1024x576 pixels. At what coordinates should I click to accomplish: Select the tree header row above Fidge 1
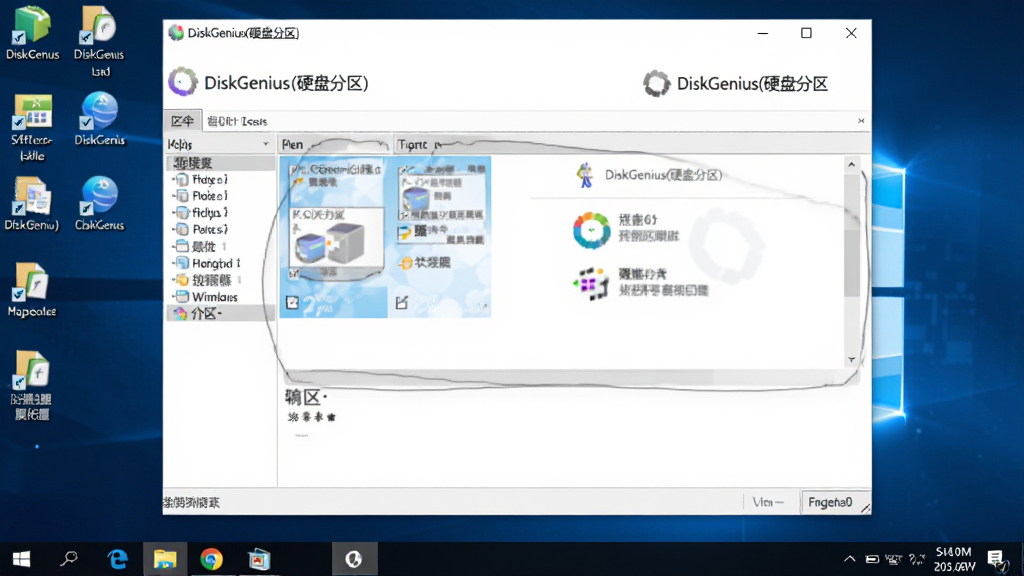[221, 163]
